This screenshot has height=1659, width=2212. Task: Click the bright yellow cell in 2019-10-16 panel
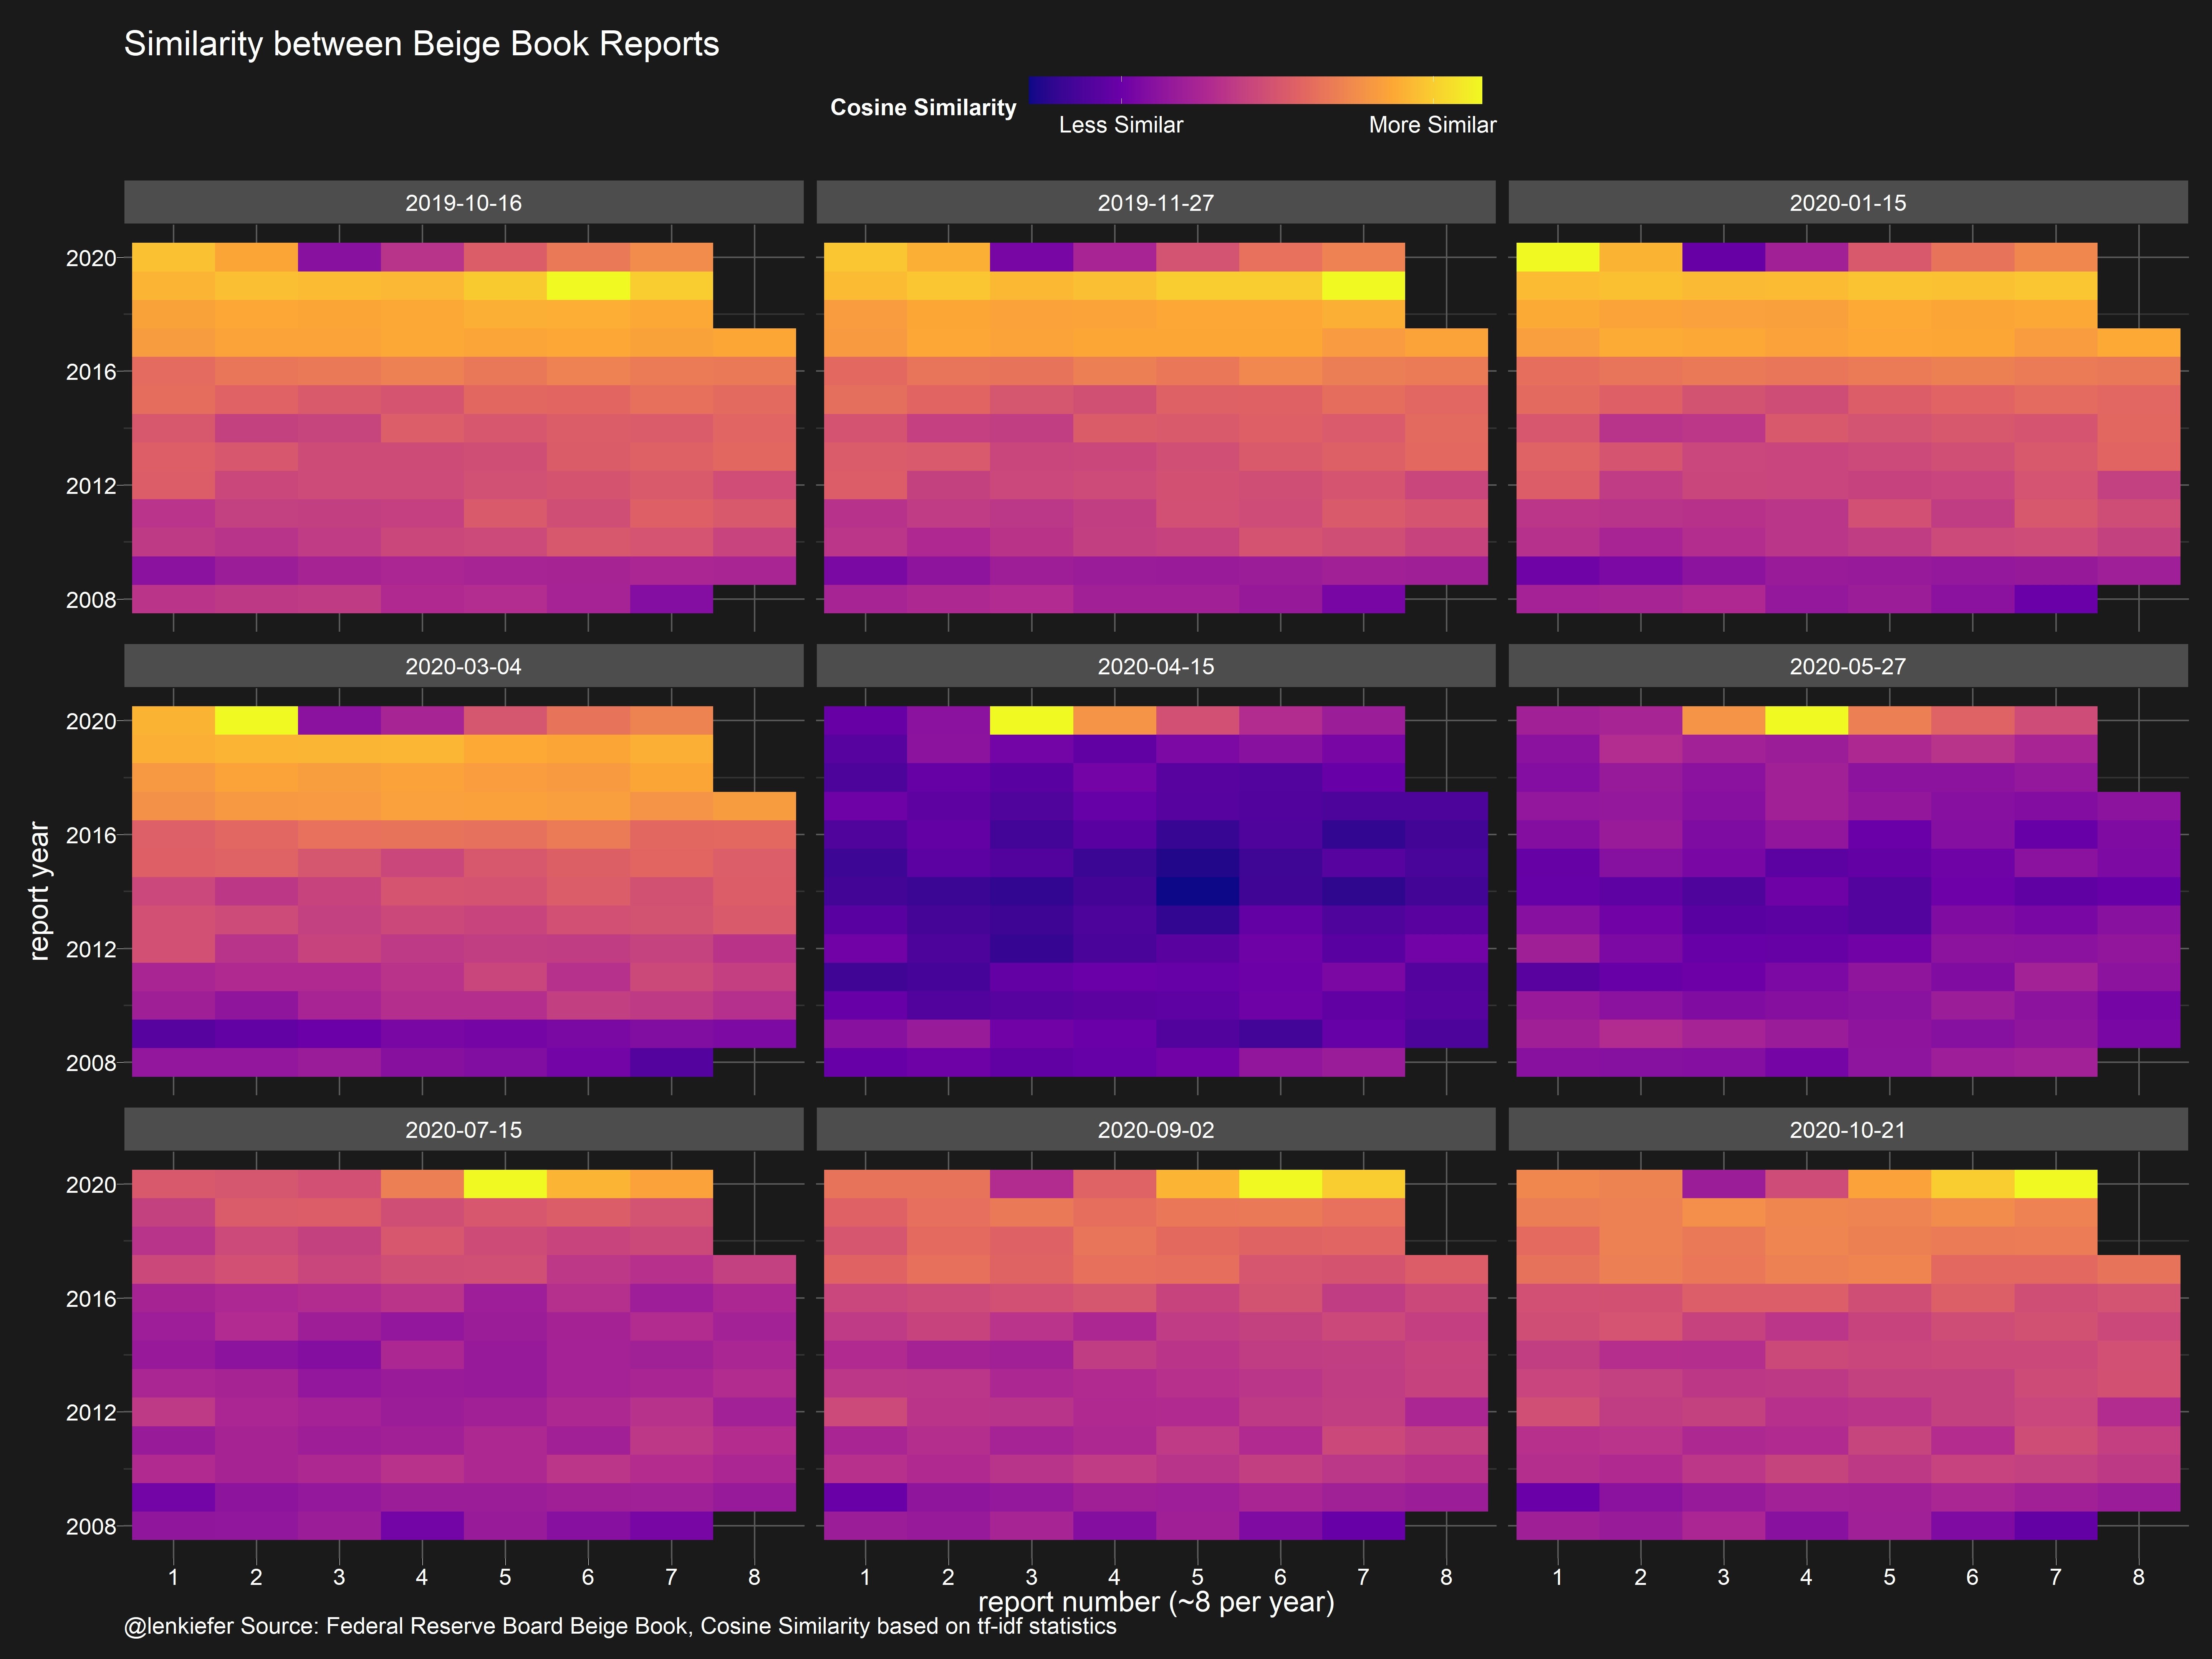(588, 286)
